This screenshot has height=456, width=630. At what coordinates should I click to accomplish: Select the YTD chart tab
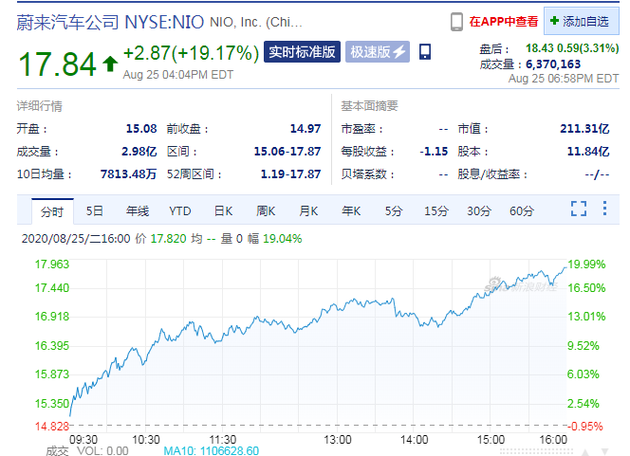[x=180, y=211]
